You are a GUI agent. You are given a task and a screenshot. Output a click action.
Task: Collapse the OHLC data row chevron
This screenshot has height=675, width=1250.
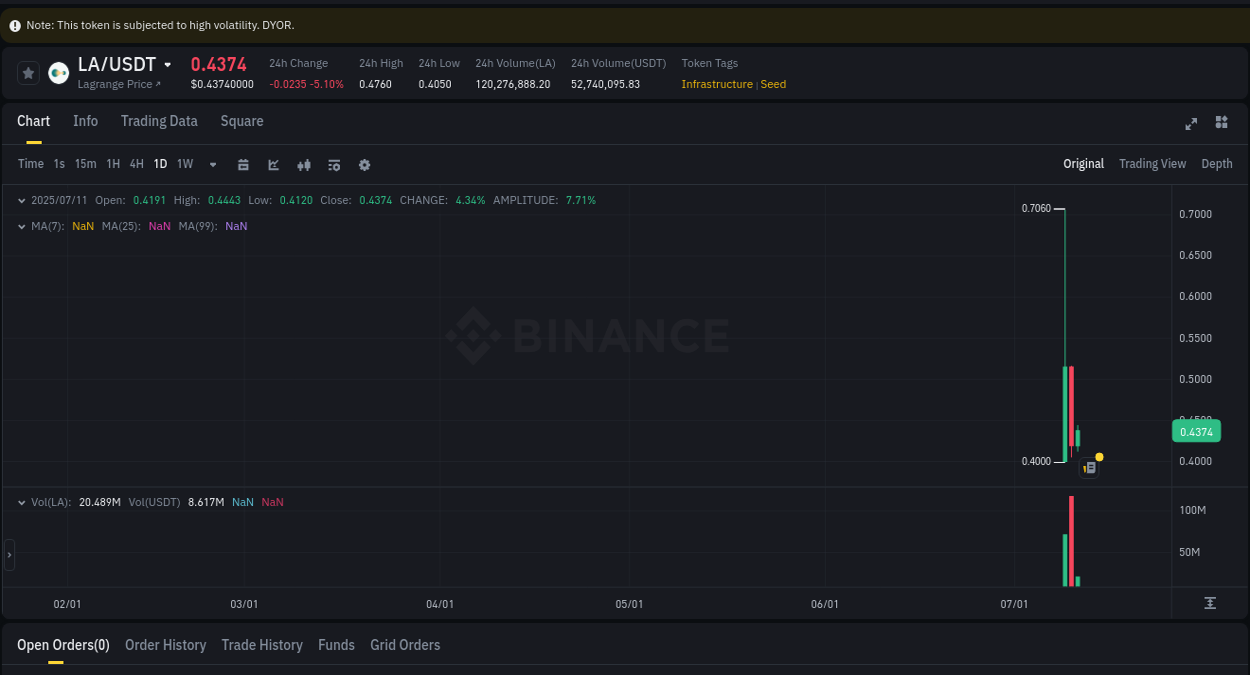21,200
